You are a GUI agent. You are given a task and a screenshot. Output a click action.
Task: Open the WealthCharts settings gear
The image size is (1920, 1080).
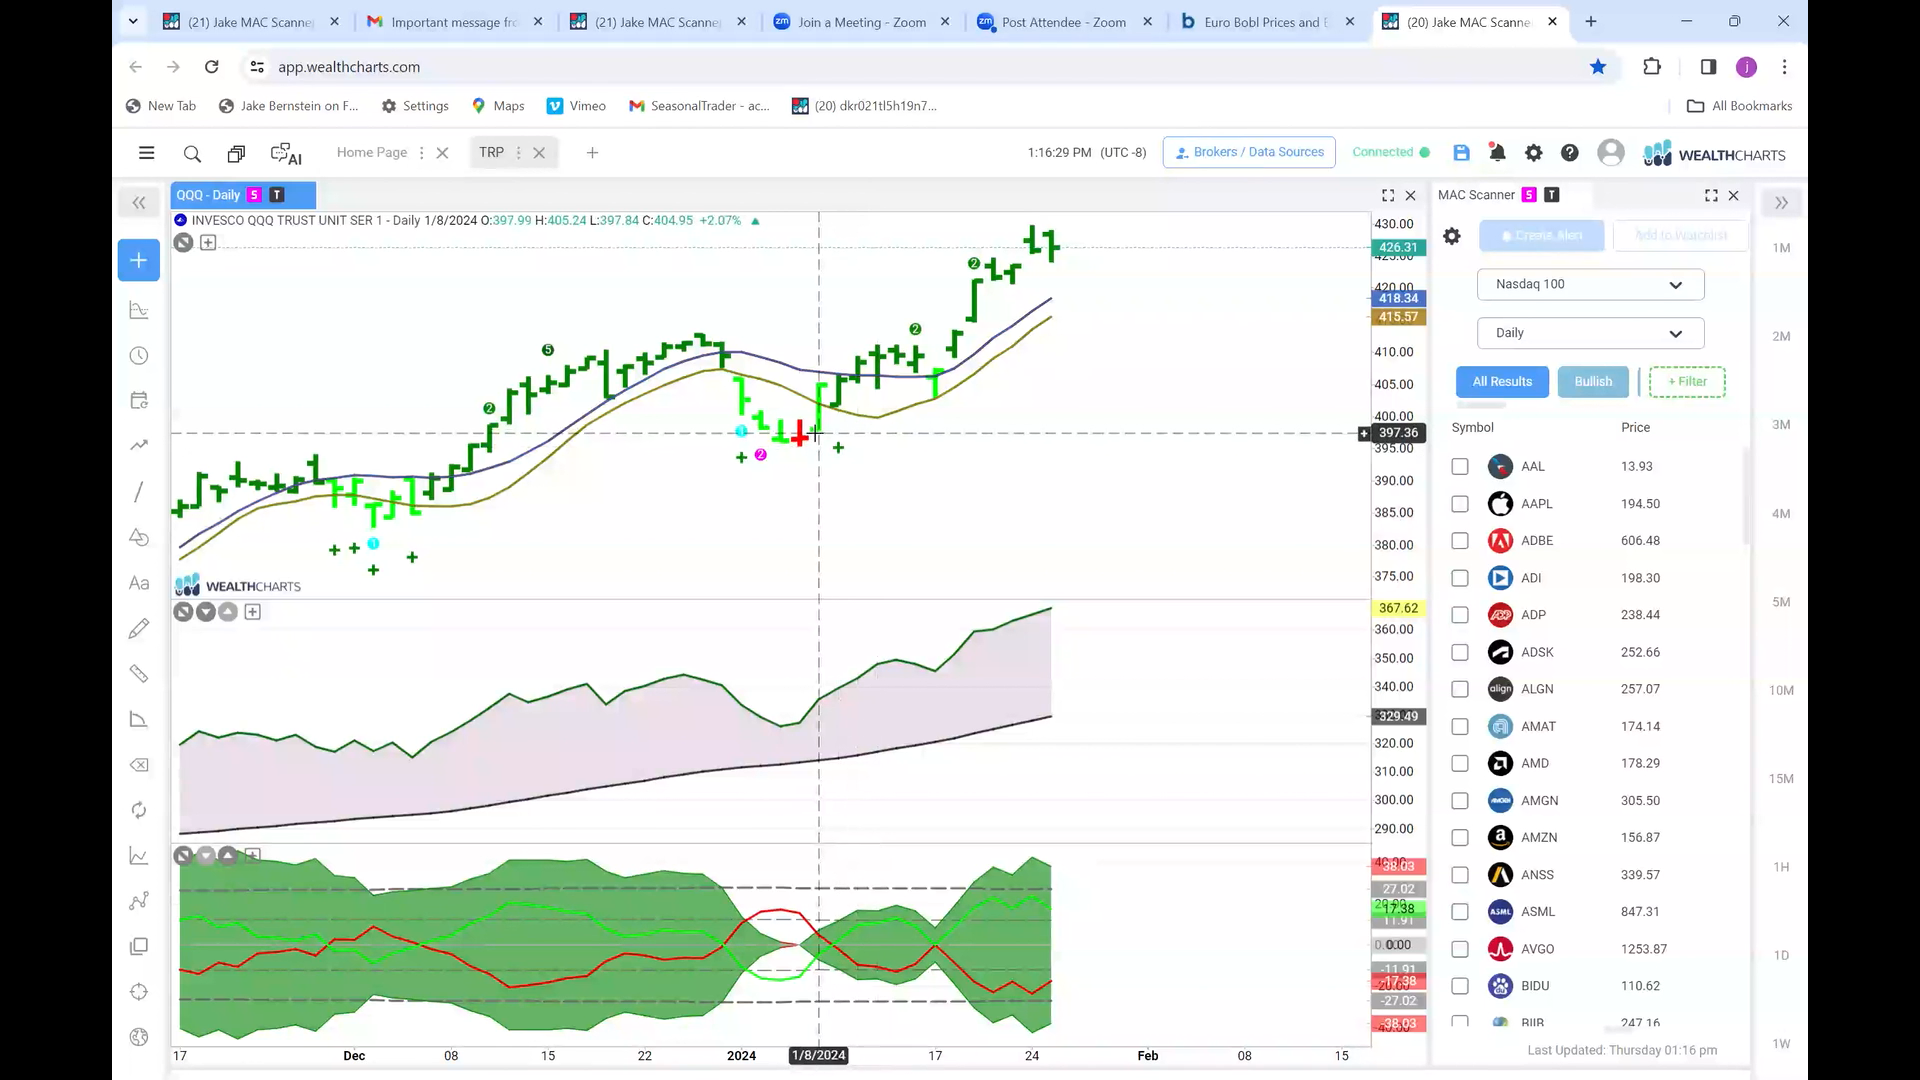(1533, 153)
